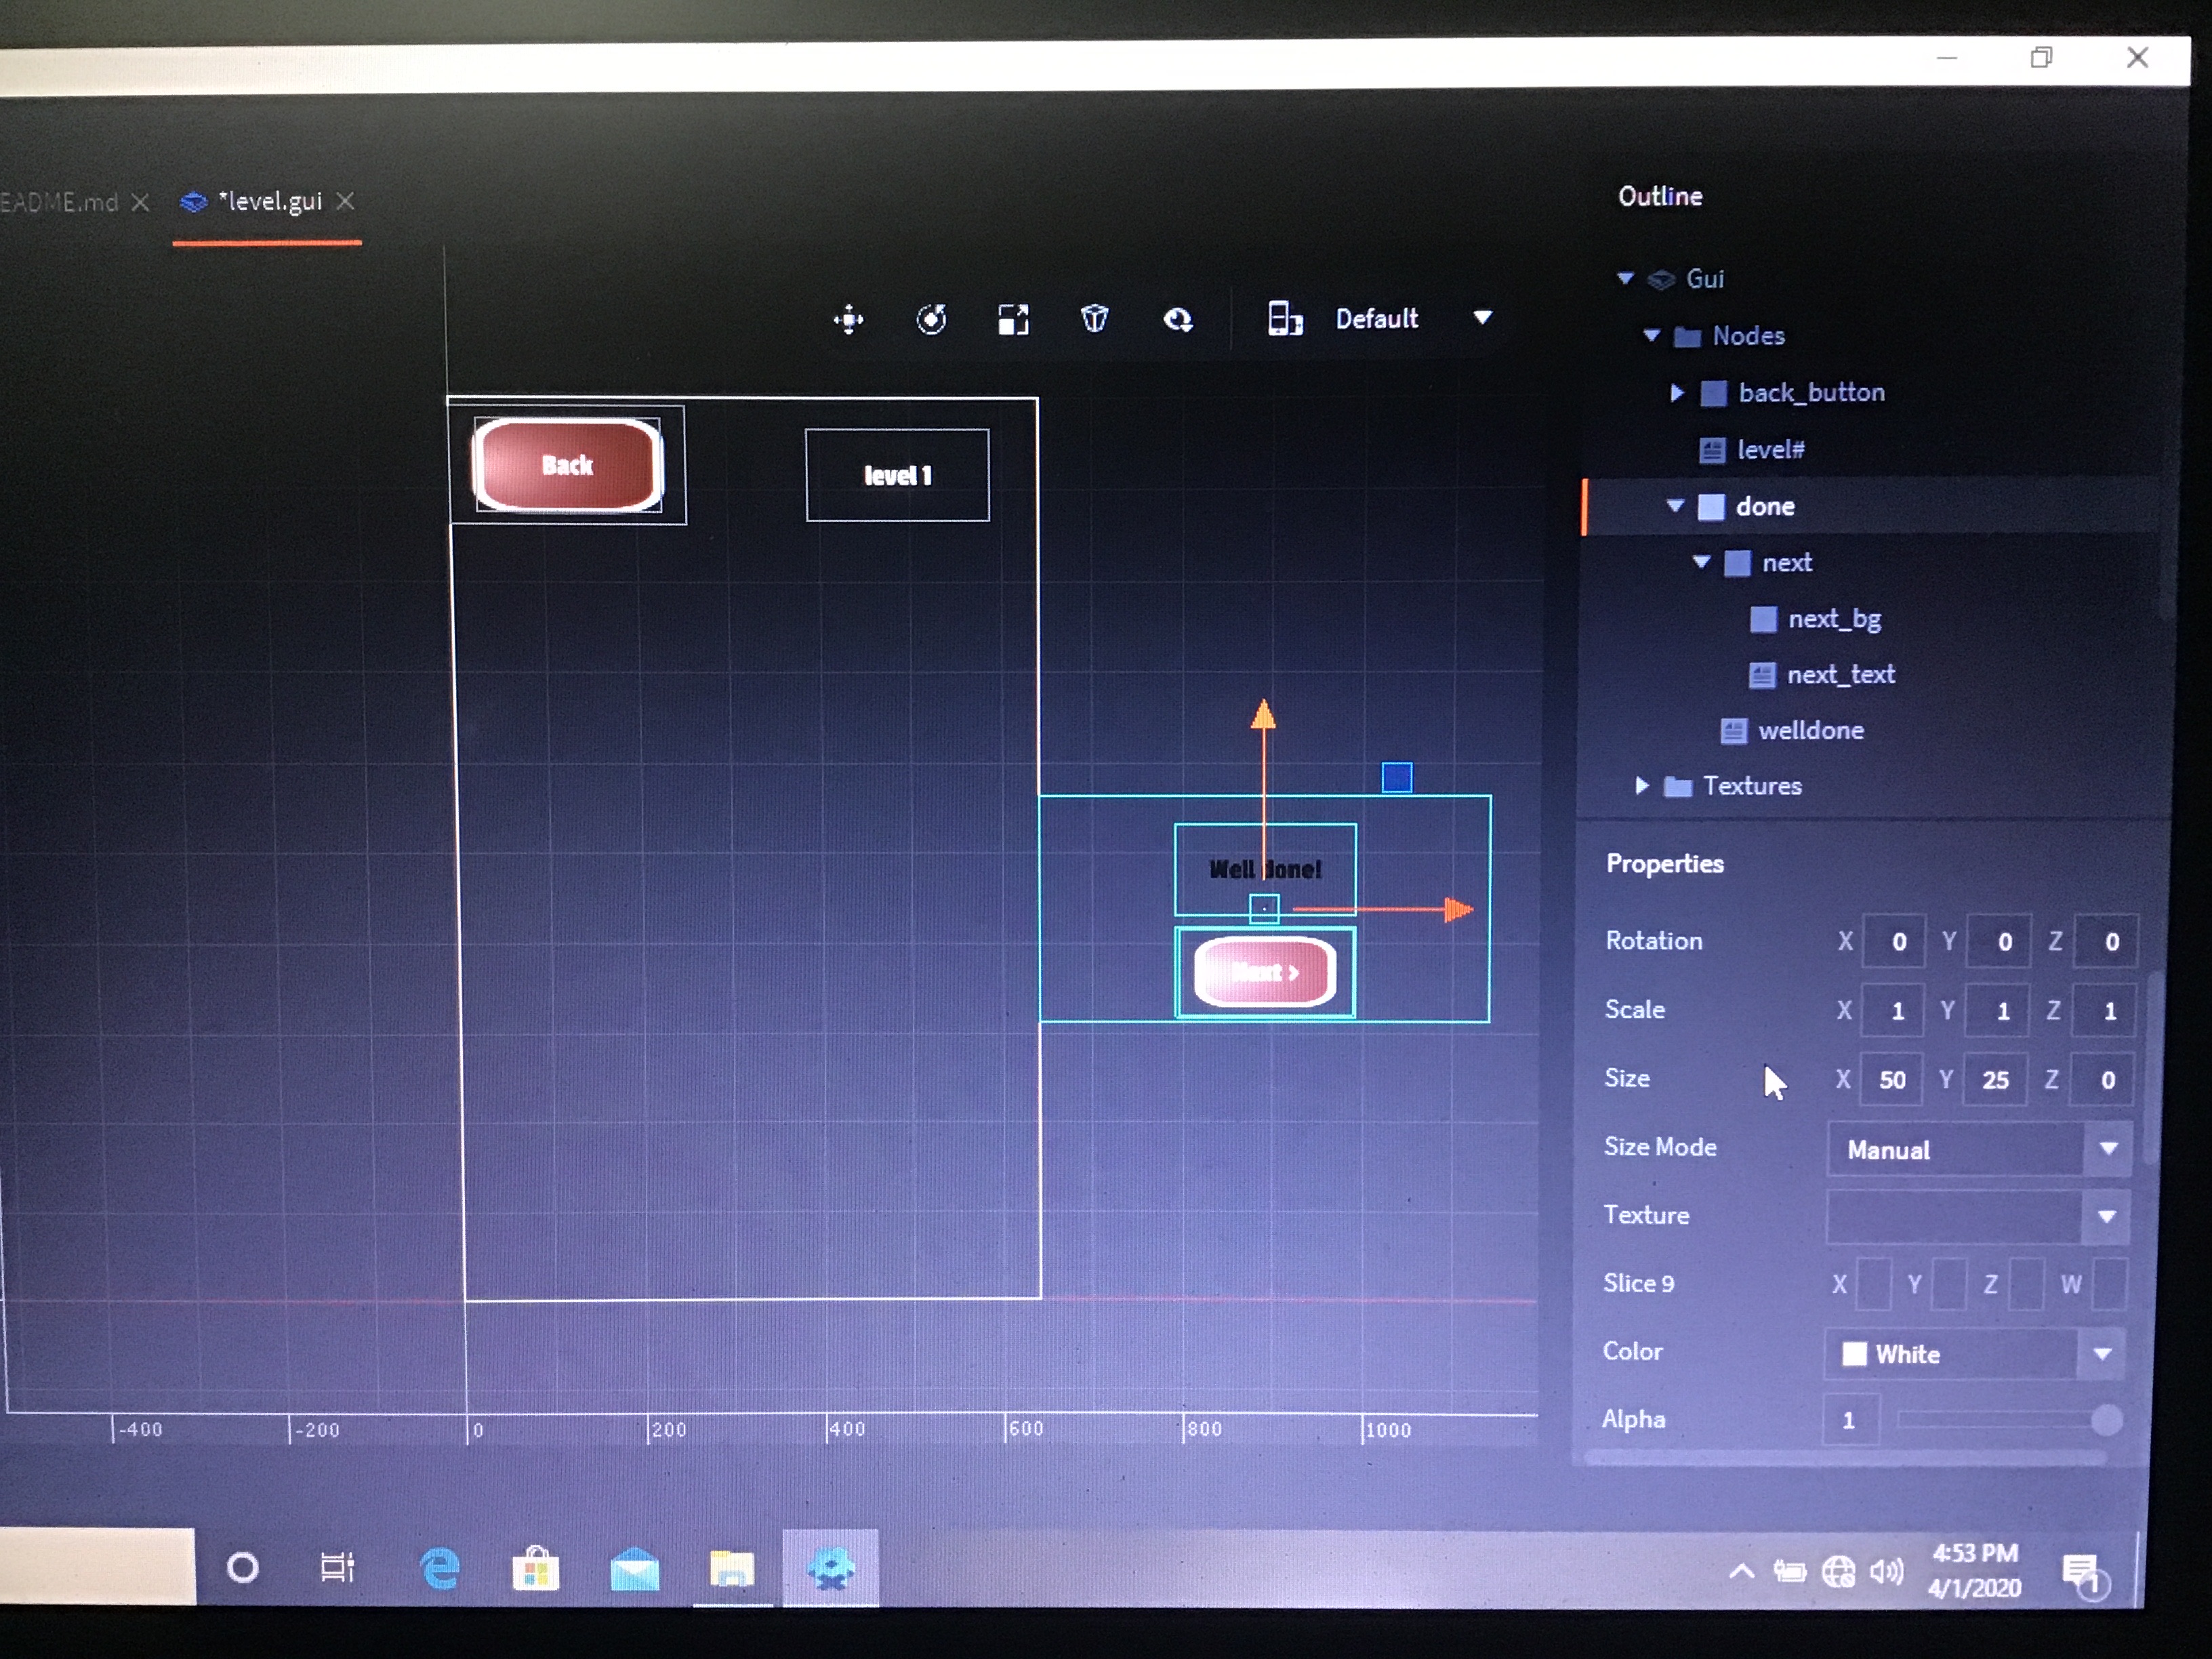Collapse the Gui root node
This screenshot has height=1659, width=2212.
[1626, 278]
